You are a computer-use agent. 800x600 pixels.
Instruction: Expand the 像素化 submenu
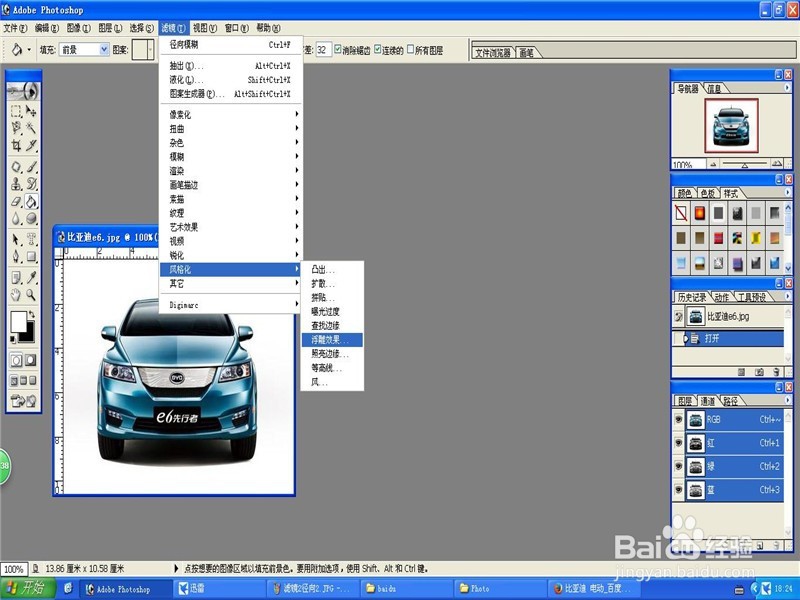(230, 114)
